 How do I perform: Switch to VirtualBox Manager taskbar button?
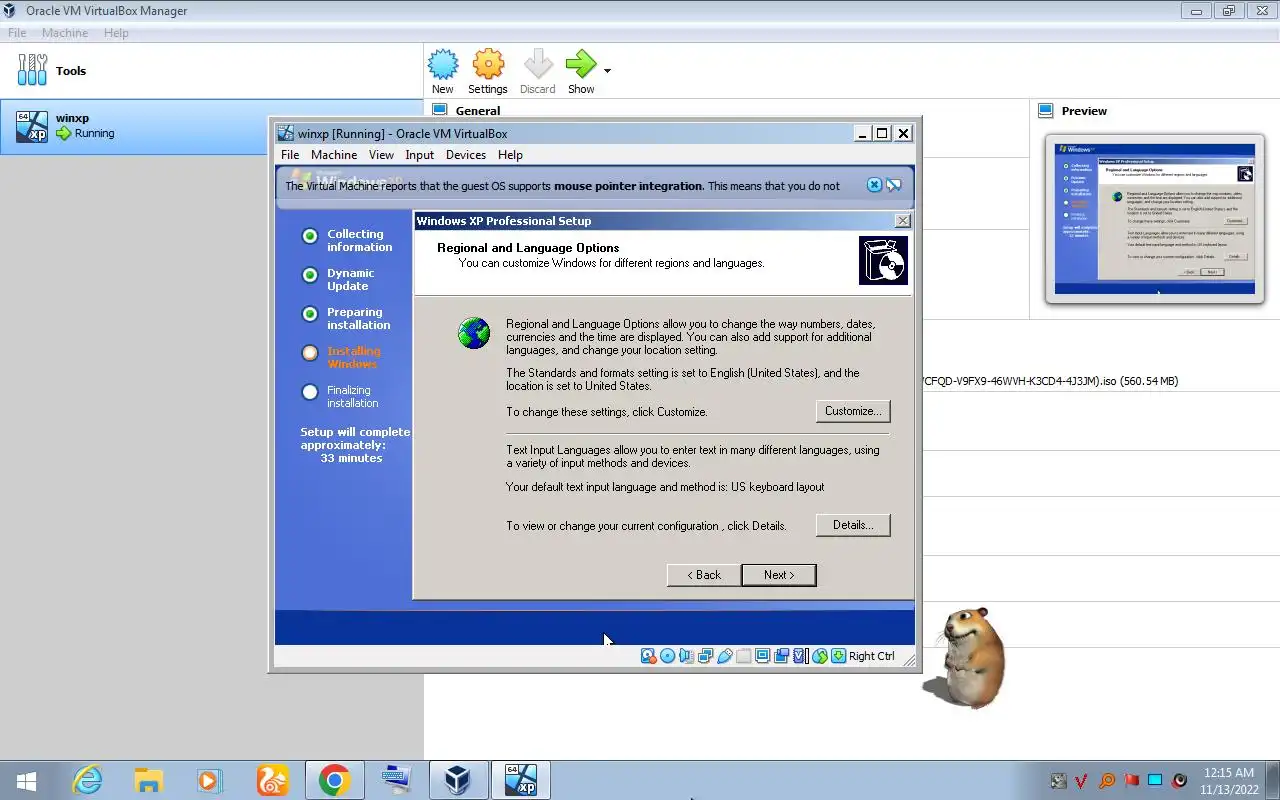[458, 780]
